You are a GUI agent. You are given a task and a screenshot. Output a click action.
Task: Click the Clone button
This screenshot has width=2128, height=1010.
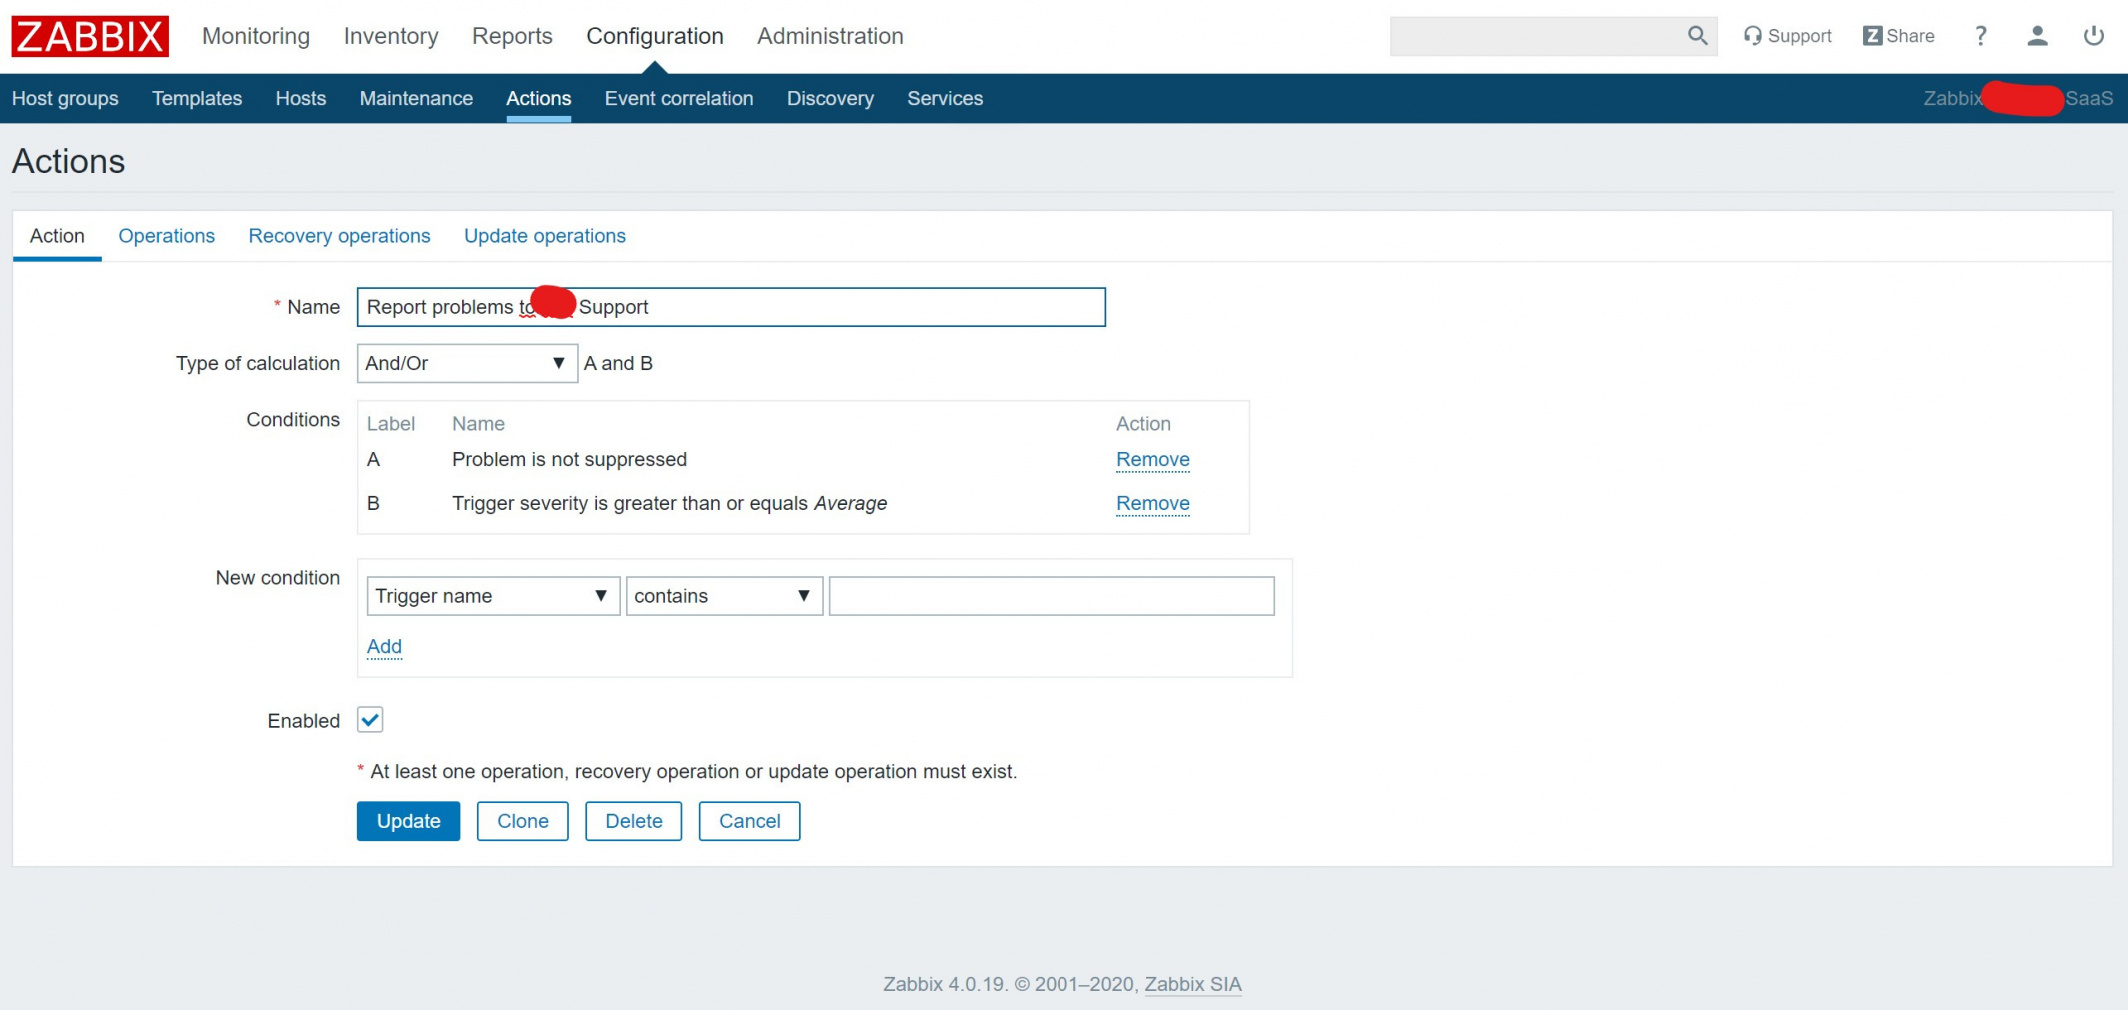(523, 821)
